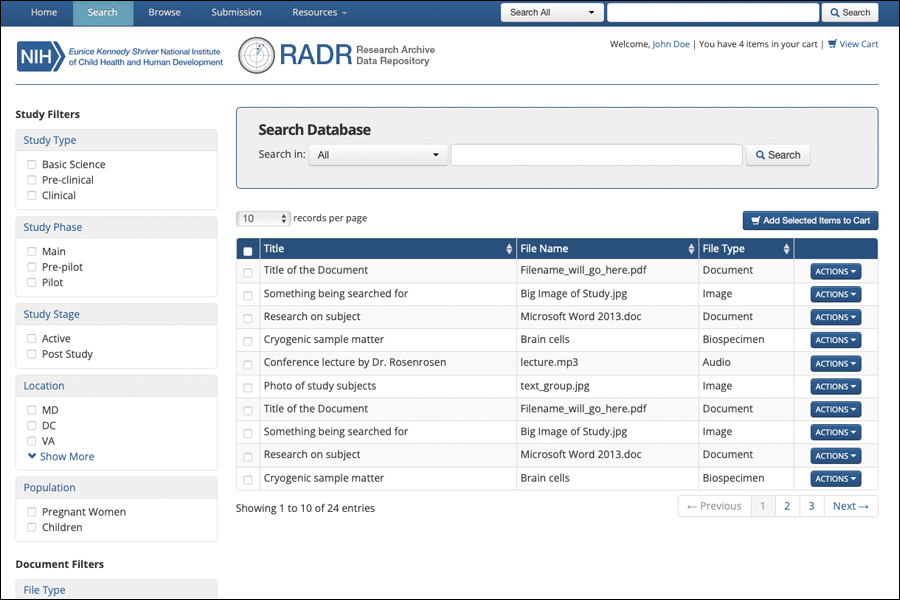Open the Resources dropdown menu
900x600 pixels.
coord(318,13)
